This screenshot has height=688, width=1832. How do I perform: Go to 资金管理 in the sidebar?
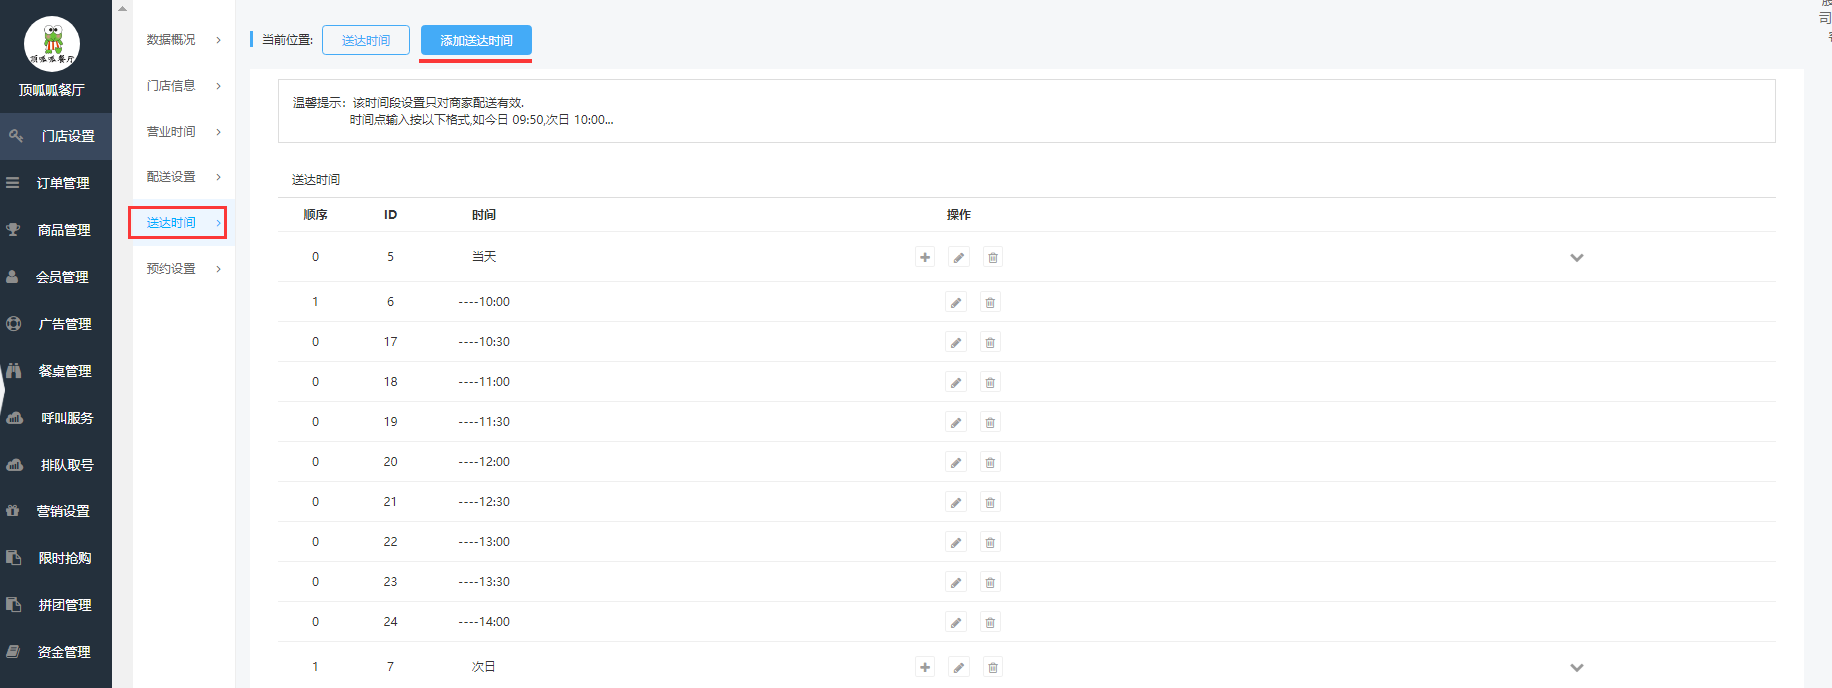(x=56, y=652)
